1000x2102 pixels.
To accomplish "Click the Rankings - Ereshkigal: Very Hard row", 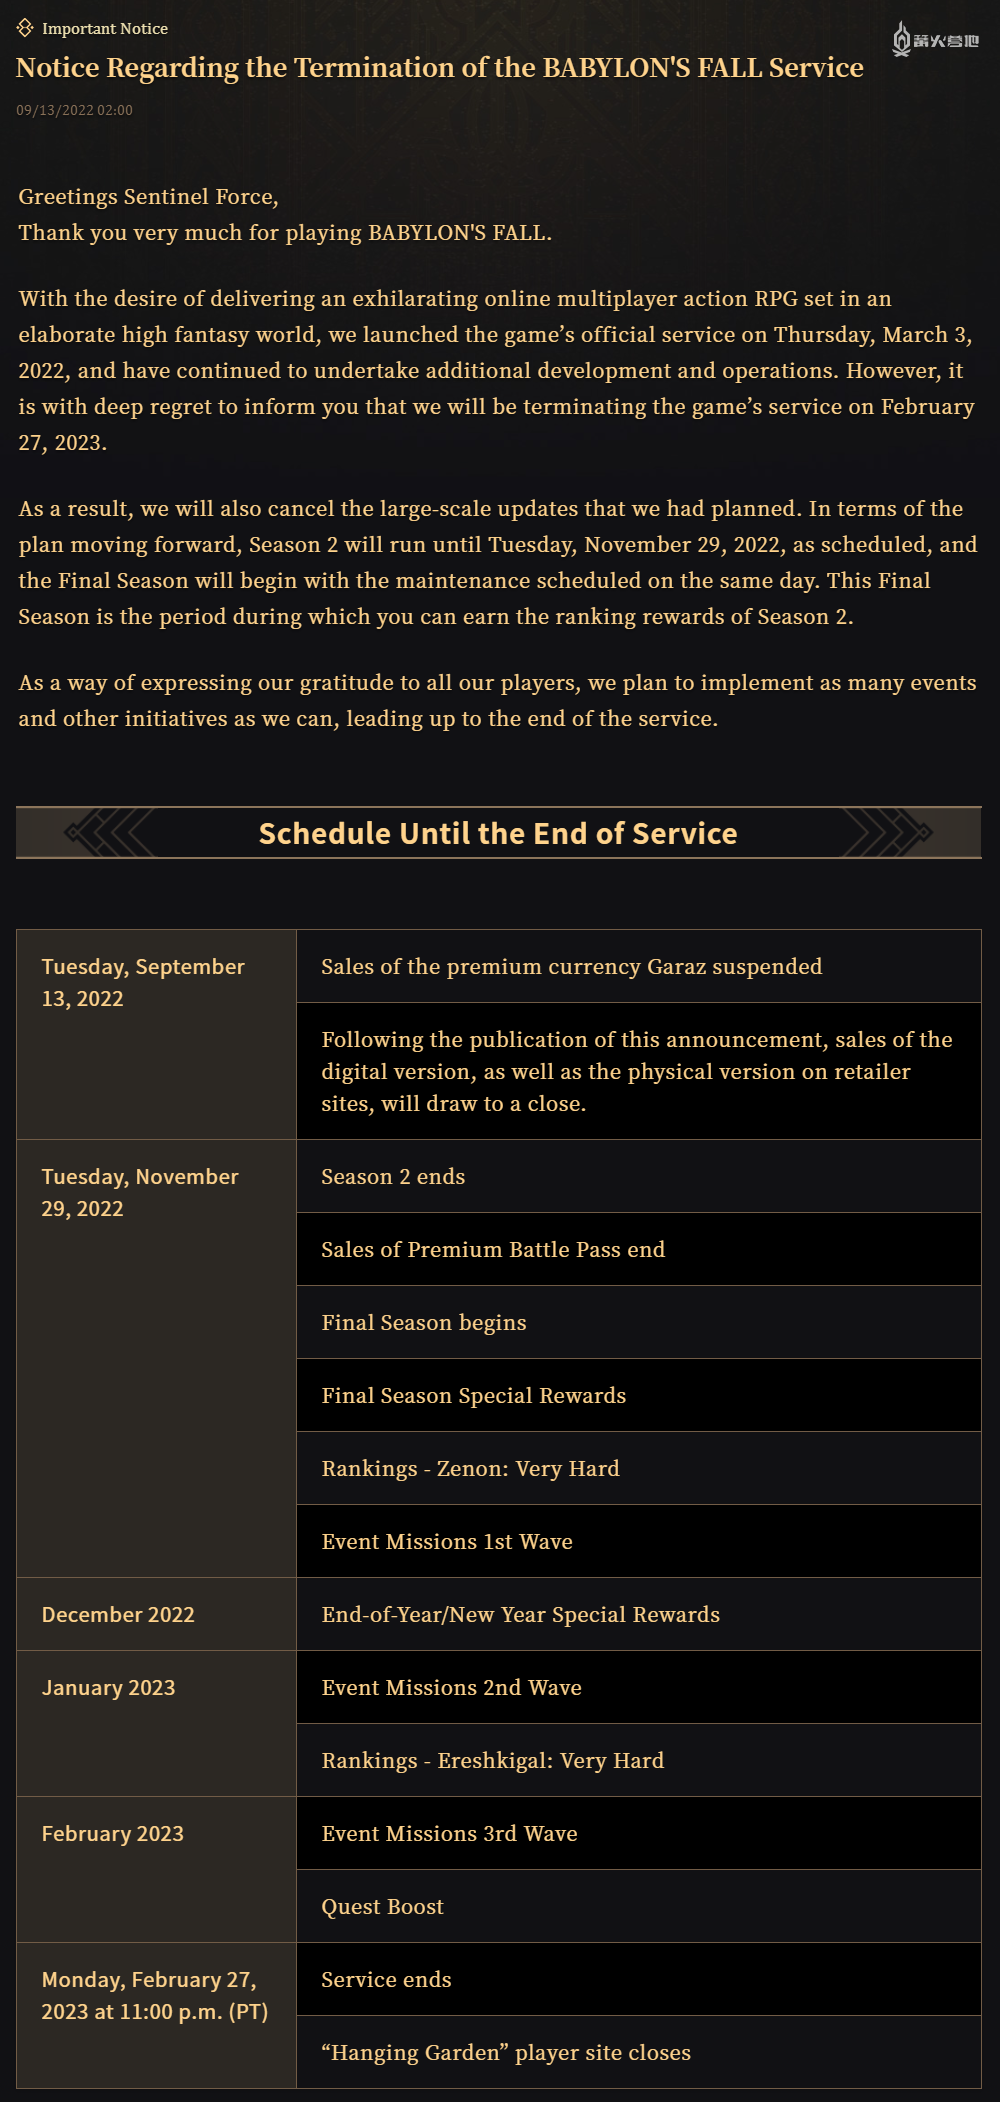I will 493,1761.
